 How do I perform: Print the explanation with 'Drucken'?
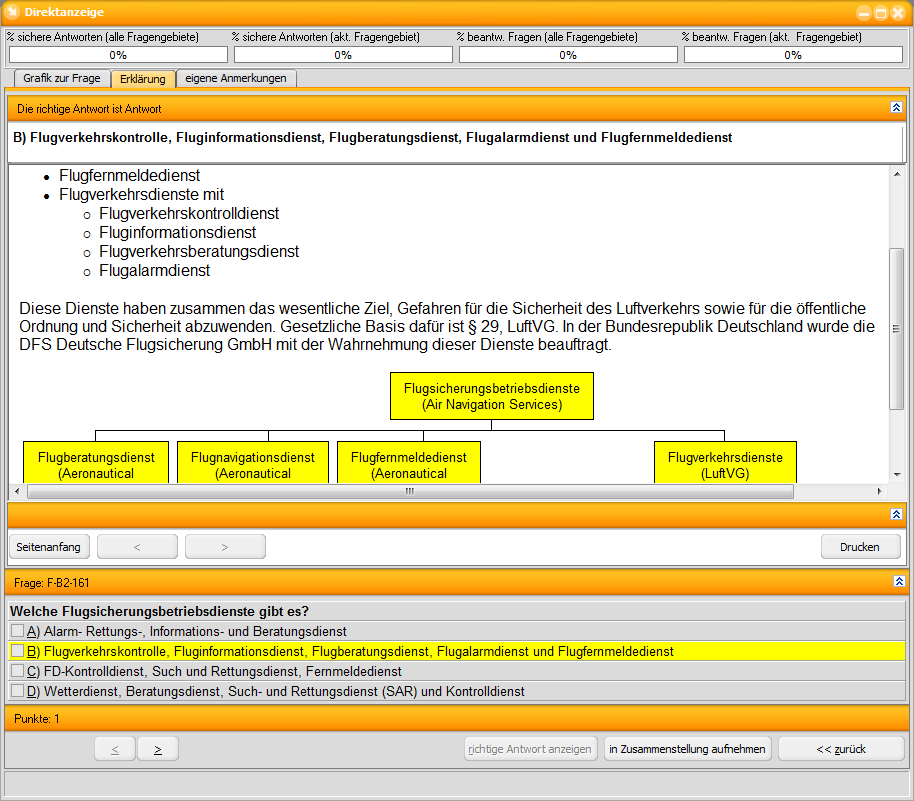tap(860, 547)
